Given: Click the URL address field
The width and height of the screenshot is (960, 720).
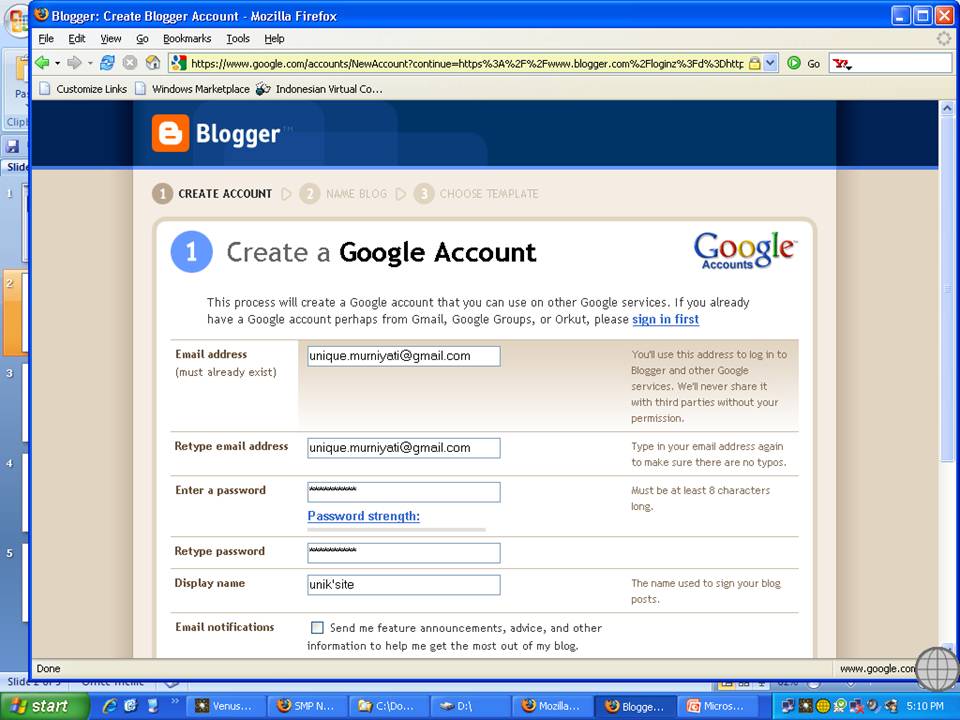Looking at the screenshot, I should (x=467, y=63).
